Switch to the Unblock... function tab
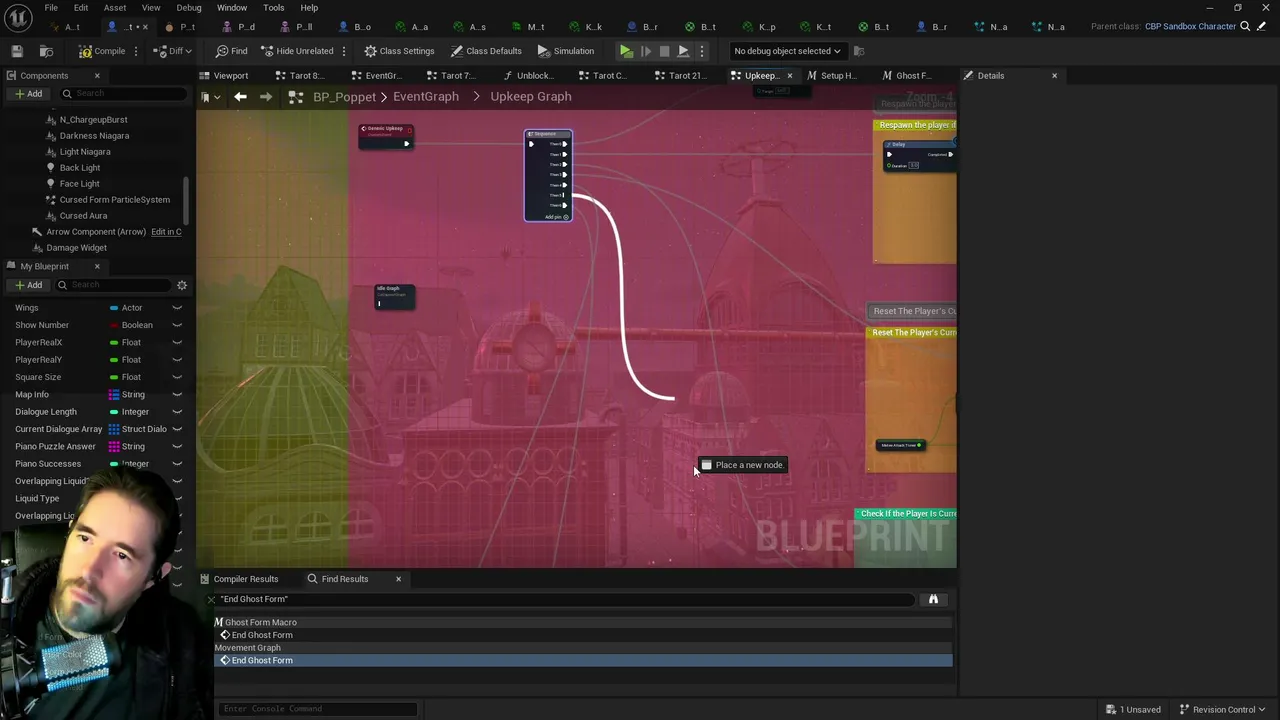The height and width of the screenshot is (720, 1280). coord(527,75)
